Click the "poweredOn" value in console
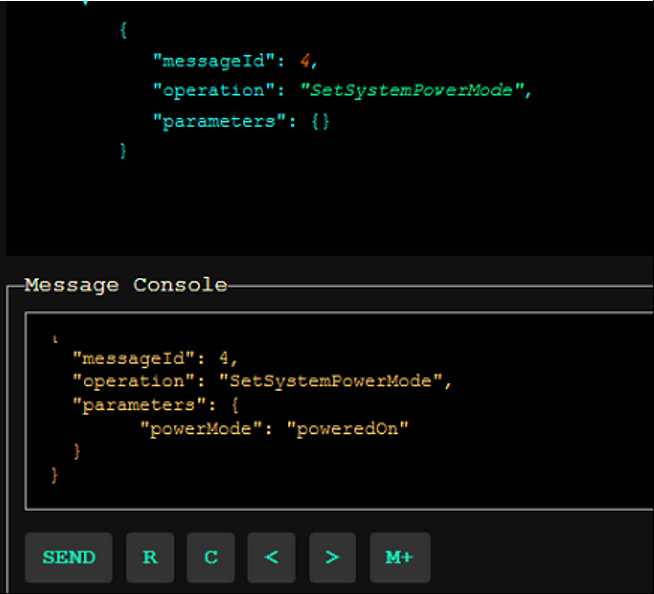This screenshot has width=654, height=594. pyautogui.click(x=348, y=429)
